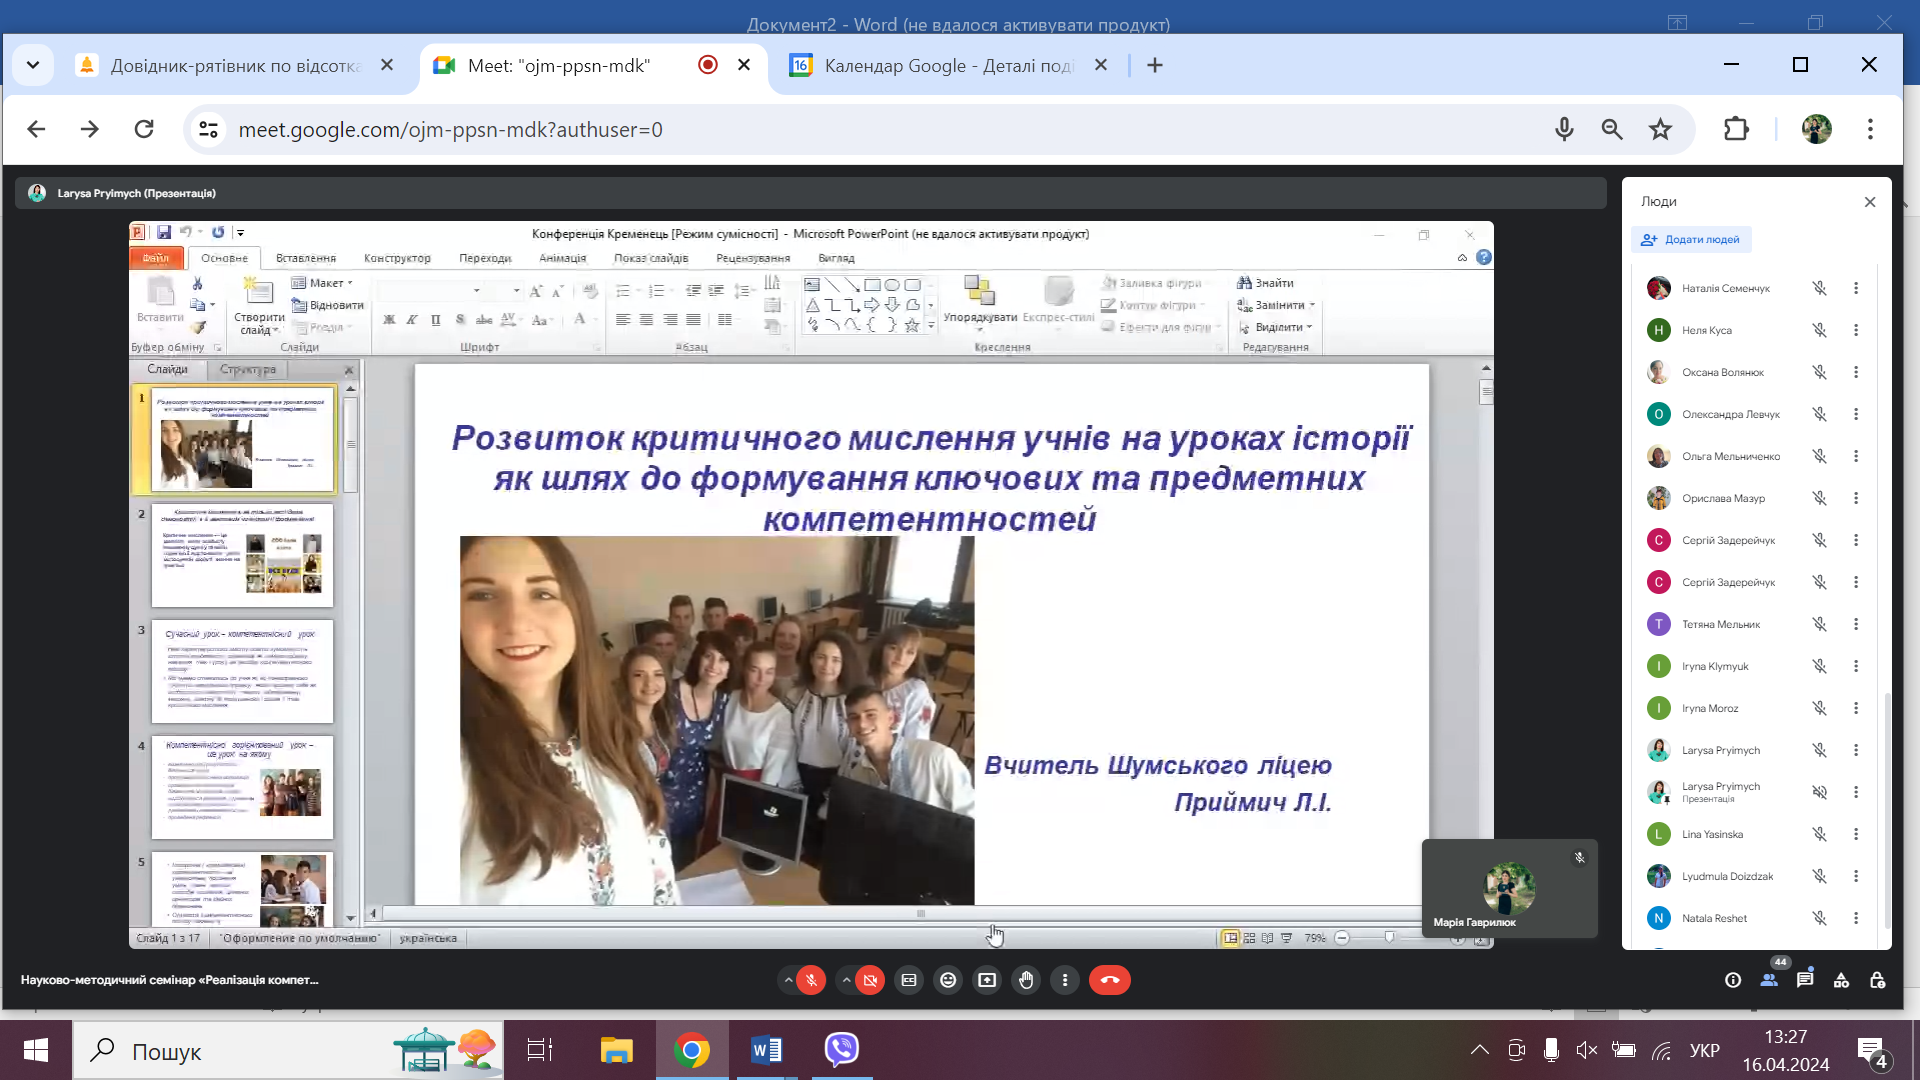Screen dimensions: 1920x1080
Task: Open host controls lock icon
Action: [x=1877, y=980]
